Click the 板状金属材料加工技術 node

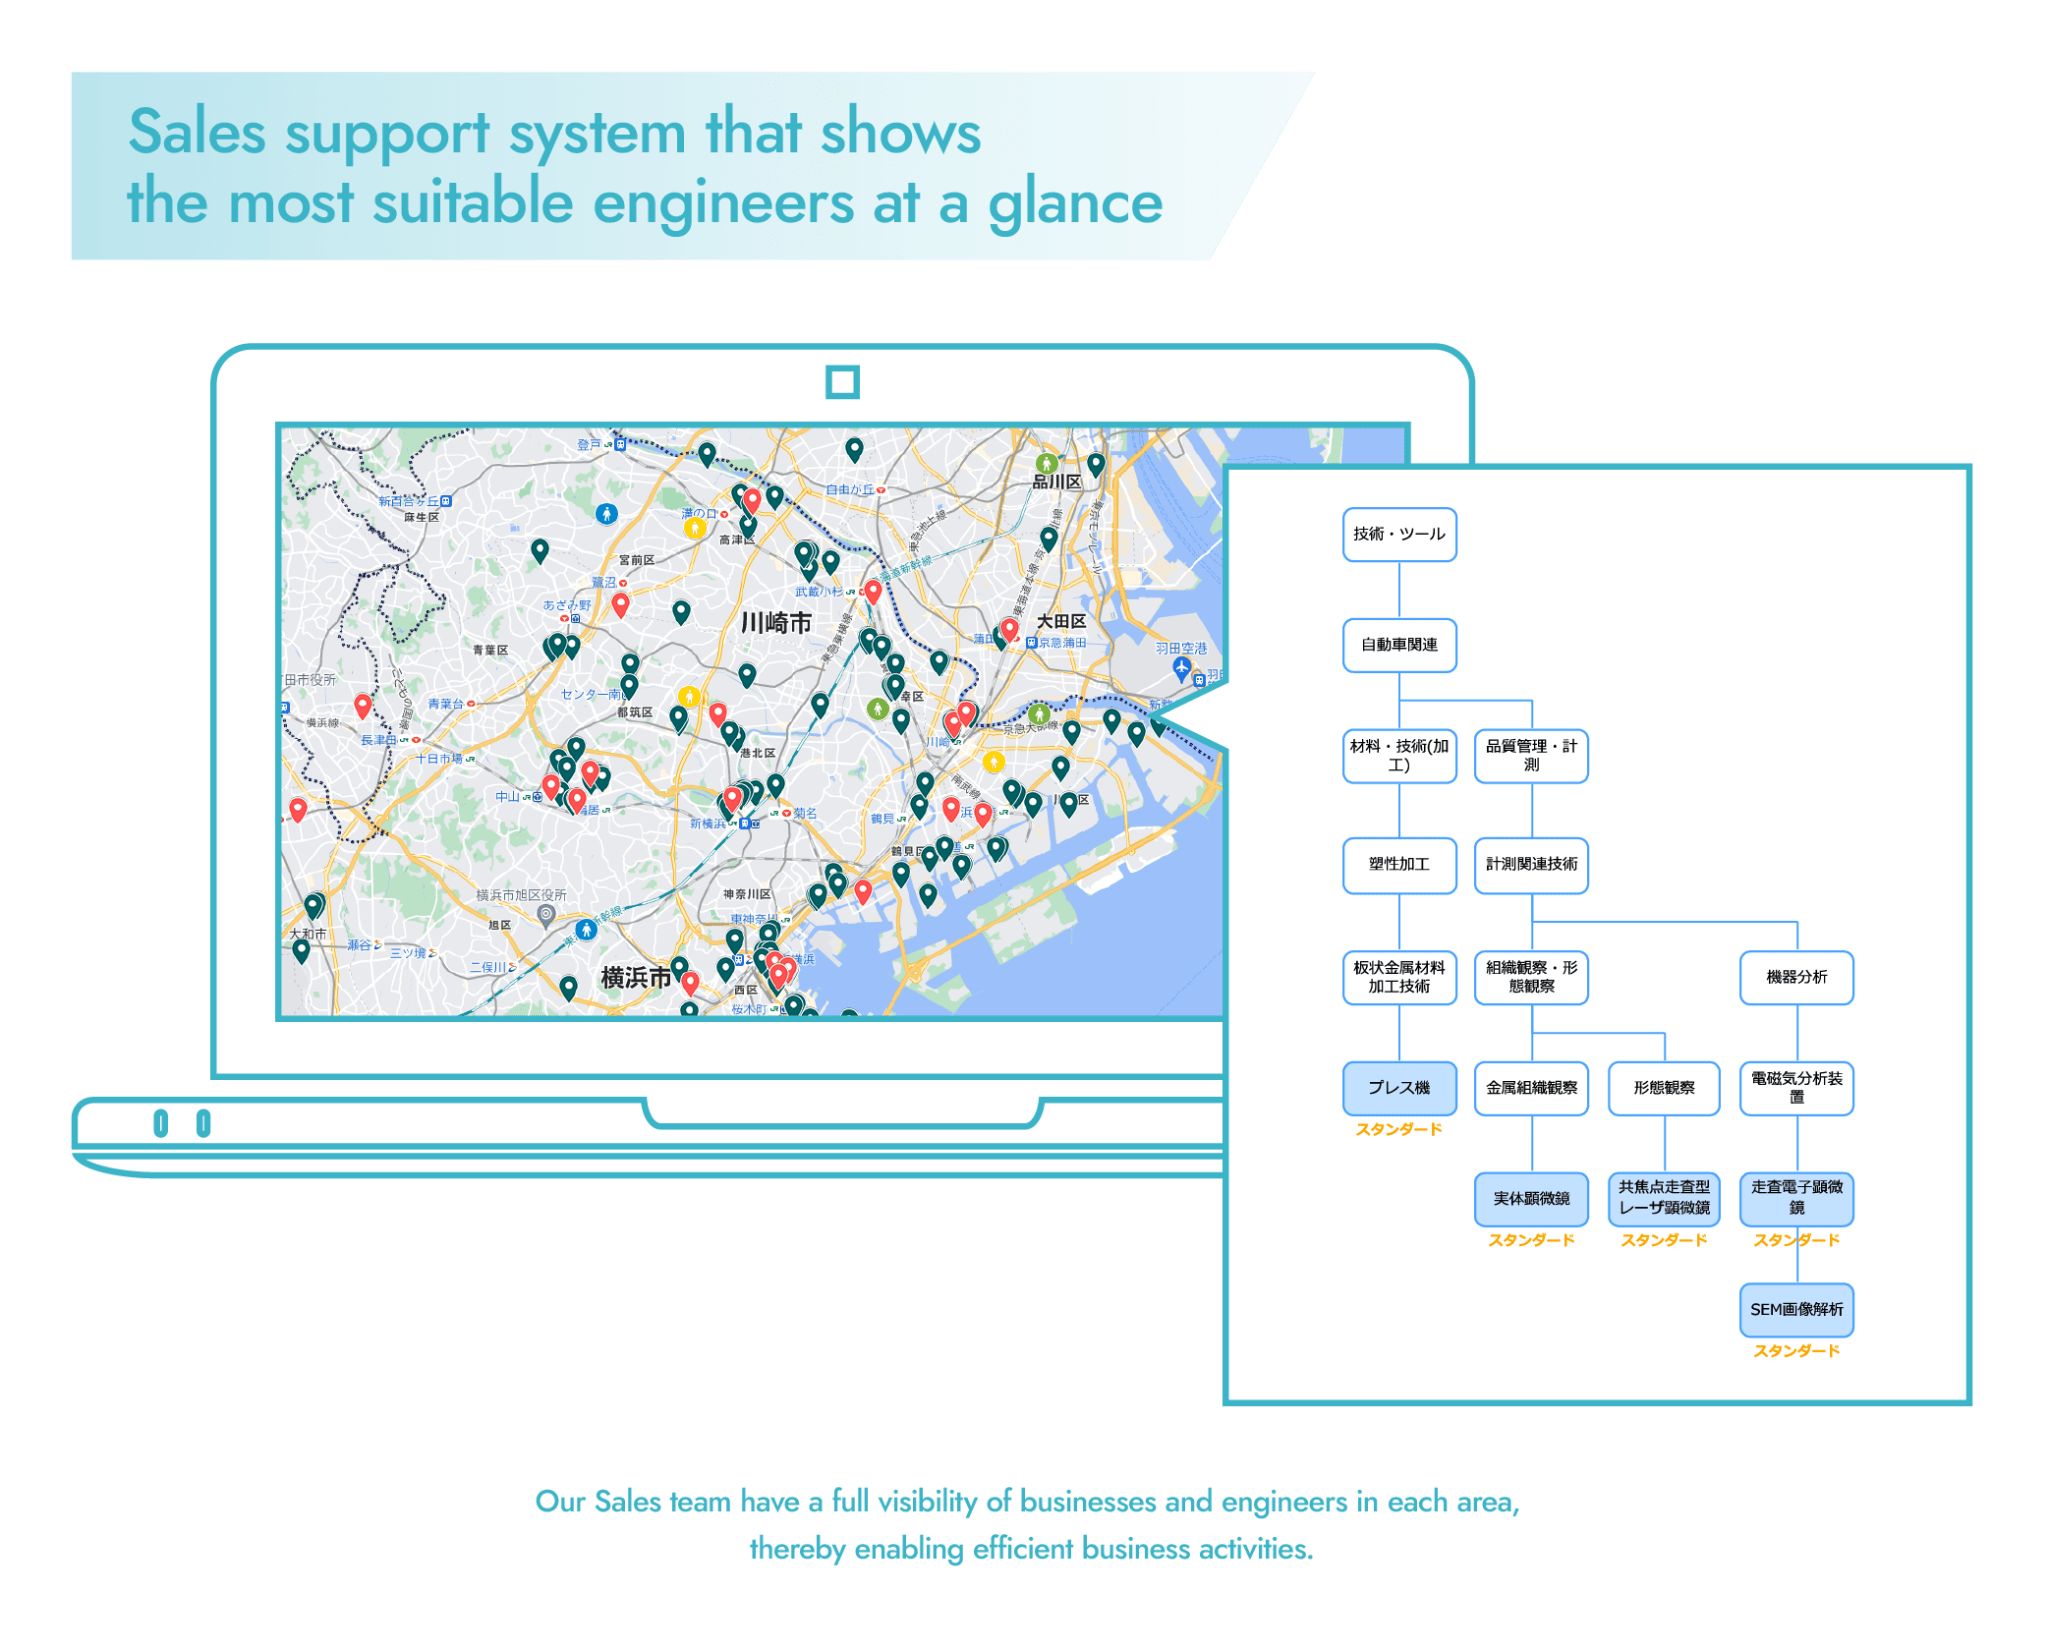point(1398,976)
